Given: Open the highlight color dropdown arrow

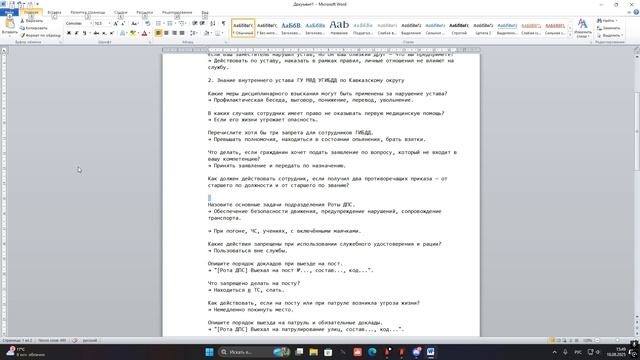Looking at the screenshot, I should [x=138, y=33].
